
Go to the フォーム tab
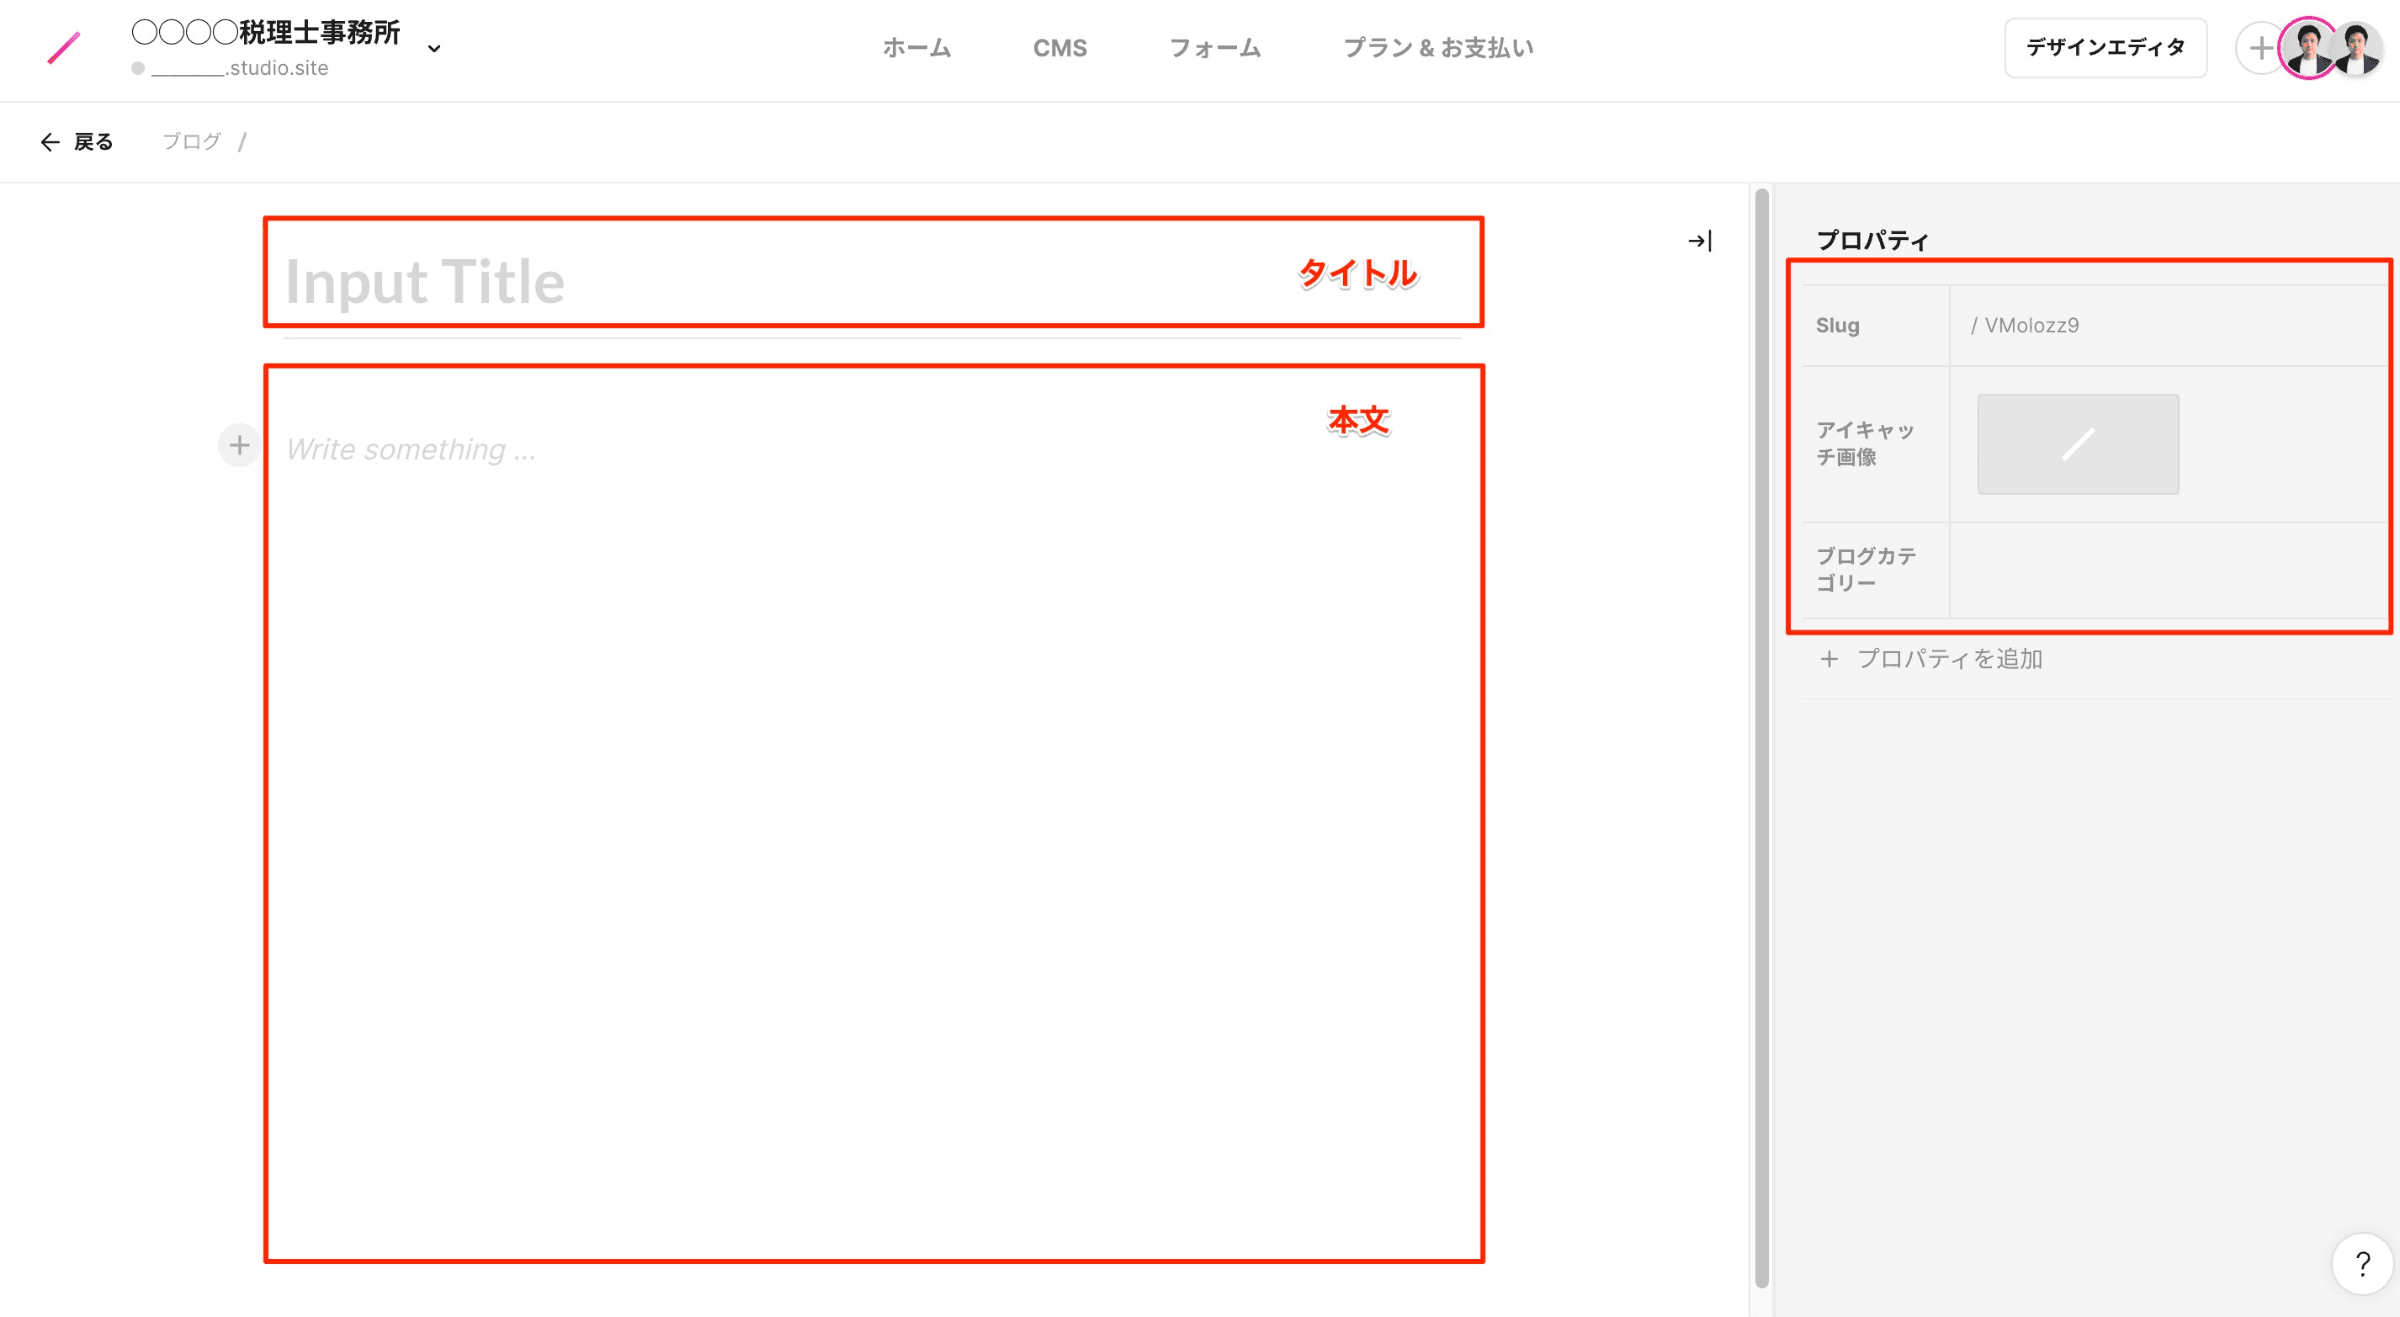coord(1214,48)
